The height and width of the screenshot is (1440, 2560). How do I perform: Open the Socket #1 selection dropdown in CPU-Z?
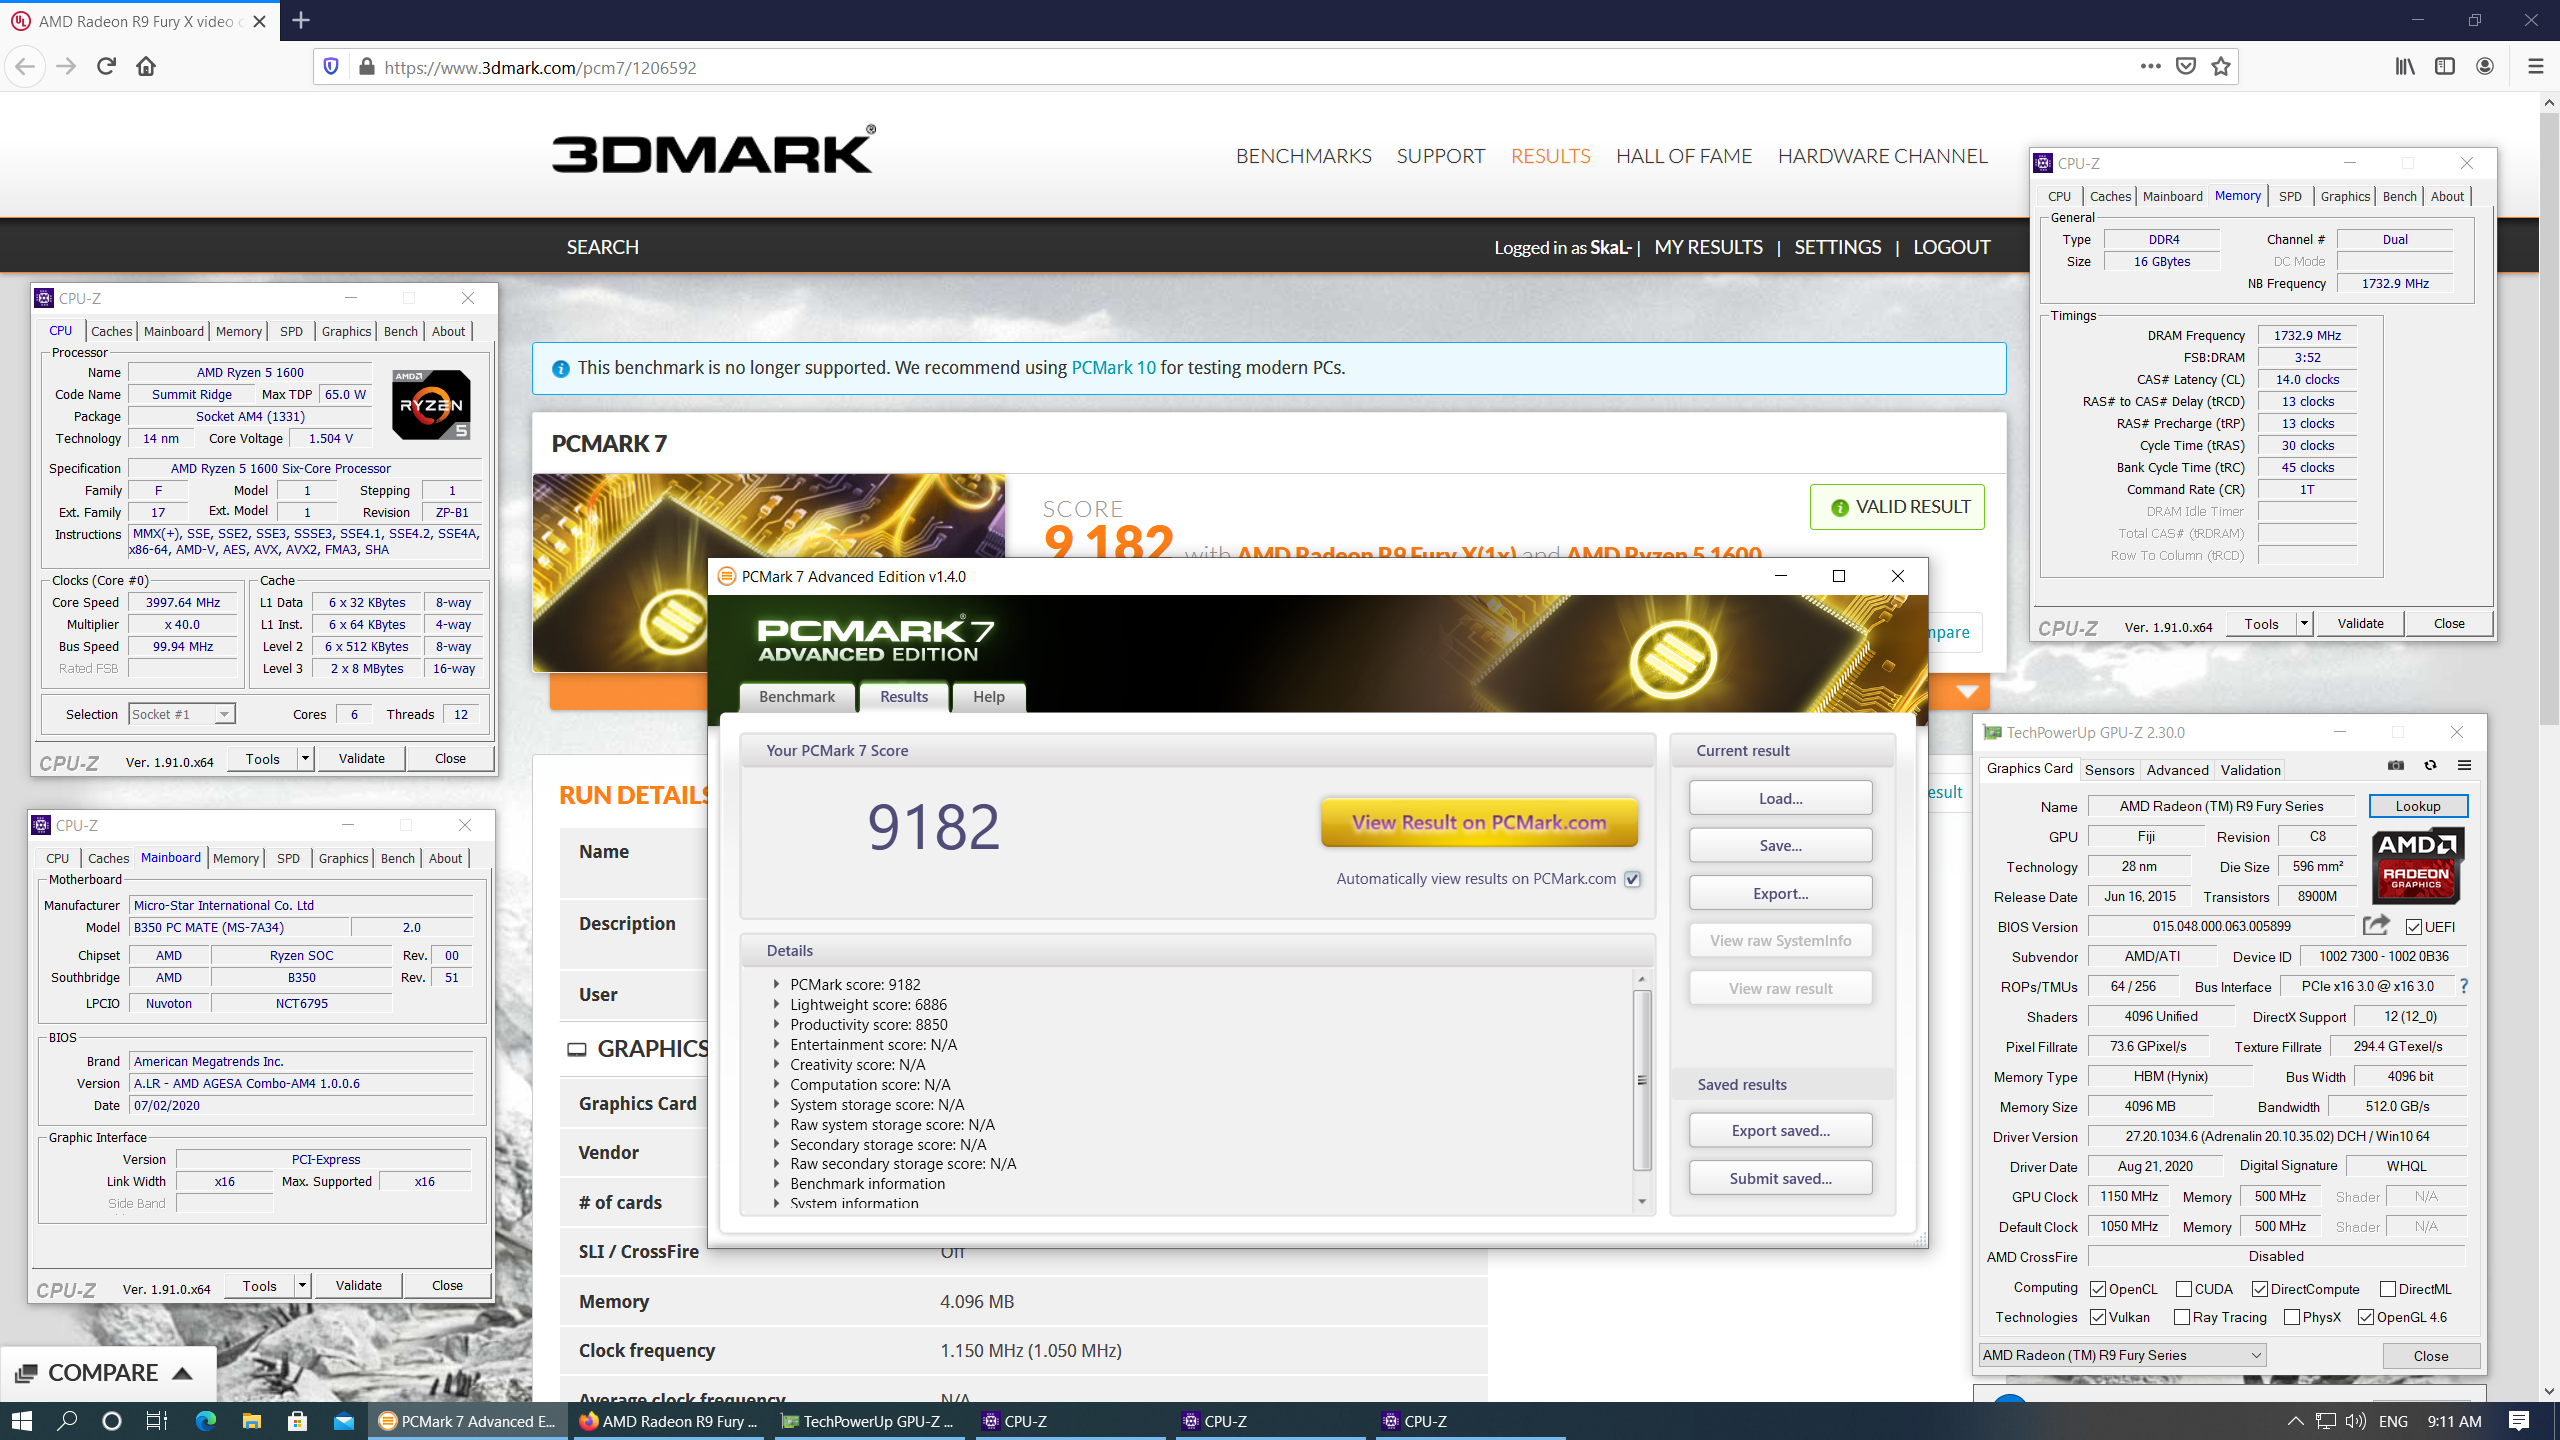click(182, 714)
